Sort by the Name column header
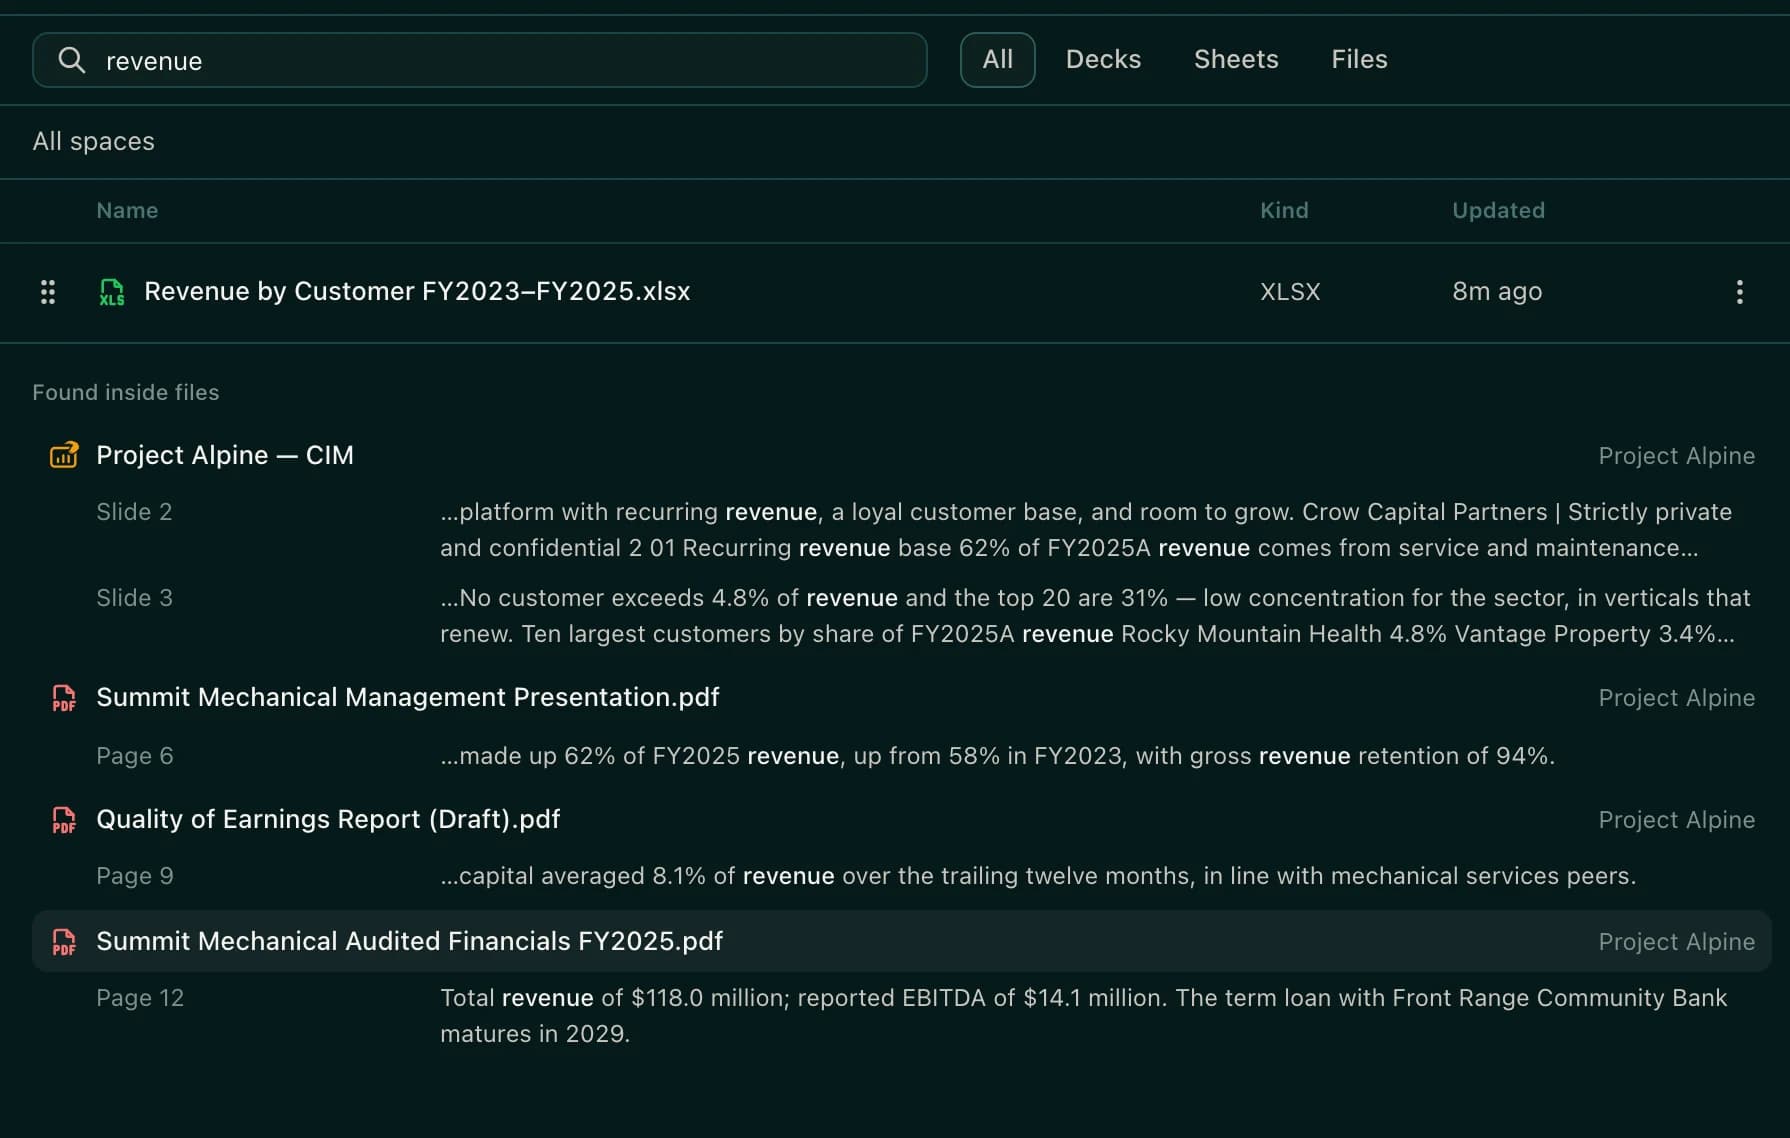1790x1138 pixels. tap(127, 211)
